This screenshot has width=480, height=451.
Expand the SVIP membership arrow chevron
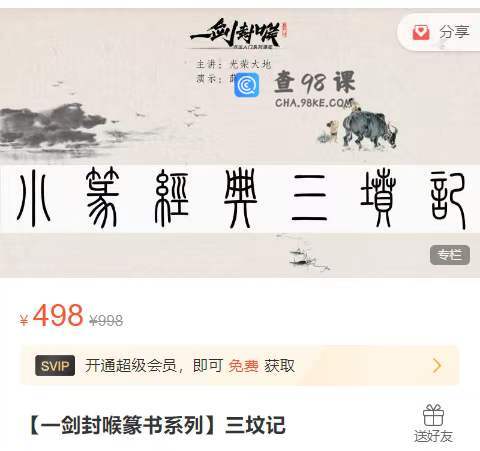pos(437,366)
